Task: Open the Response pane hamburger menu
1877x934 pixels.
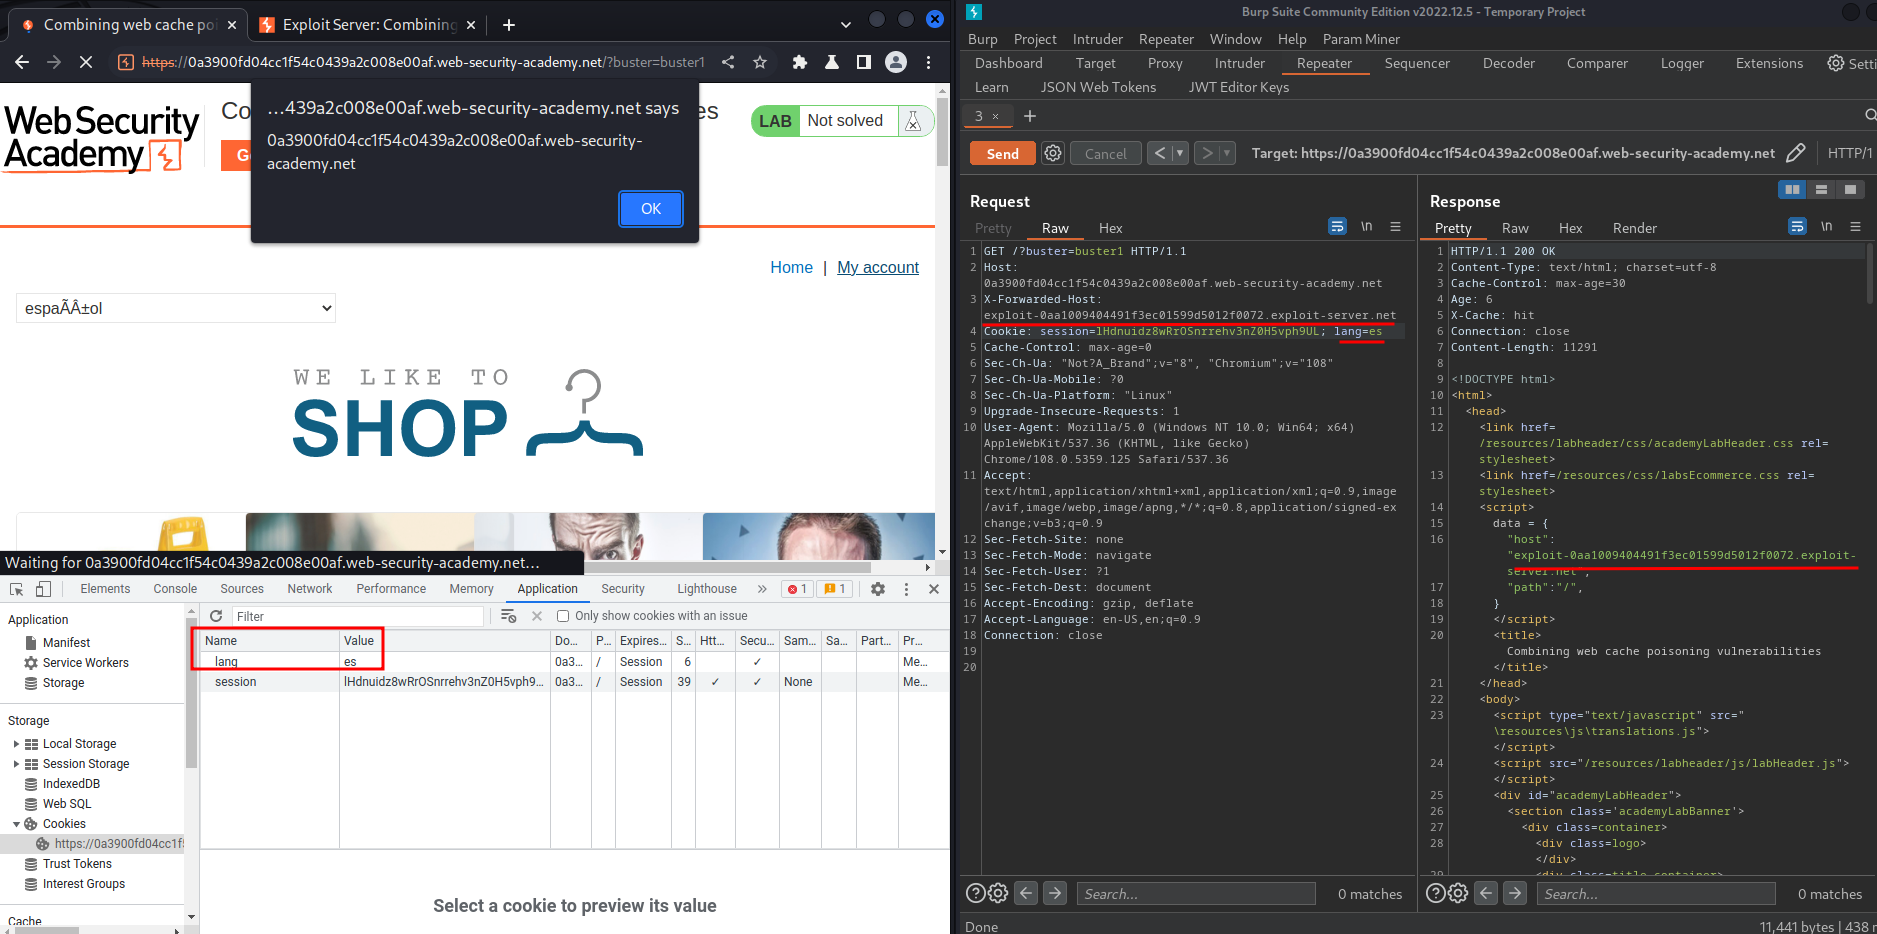Action: coord(1855,227)
